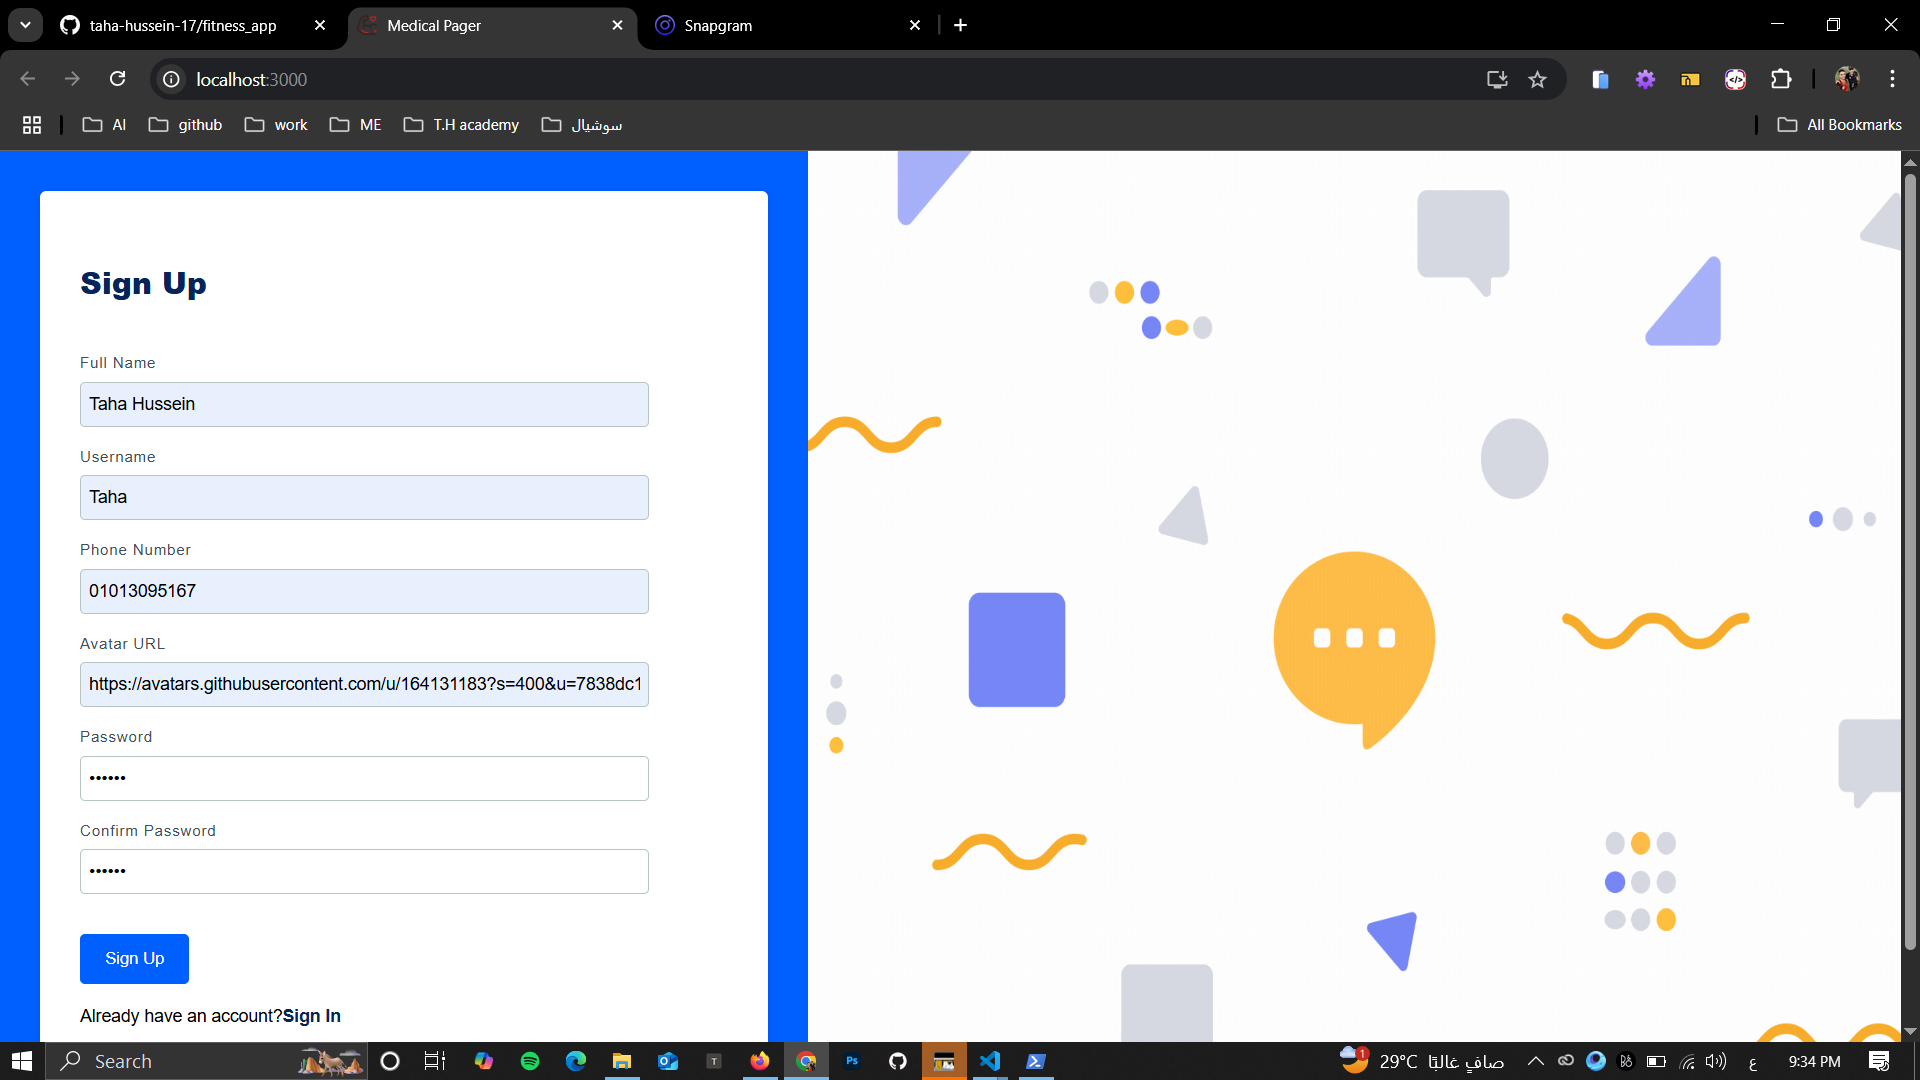1920x1080 pixels.
Task: Open the github bookmarks folder
Action: 186,125
